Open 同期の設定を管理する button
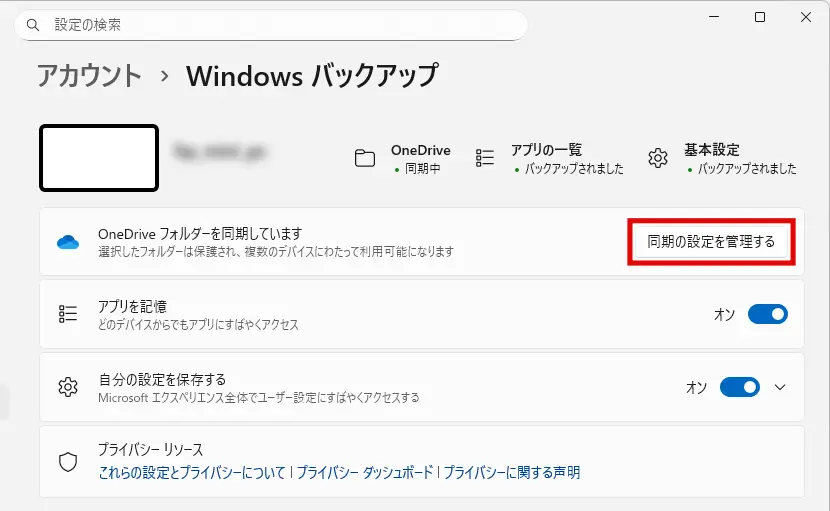 711,241
